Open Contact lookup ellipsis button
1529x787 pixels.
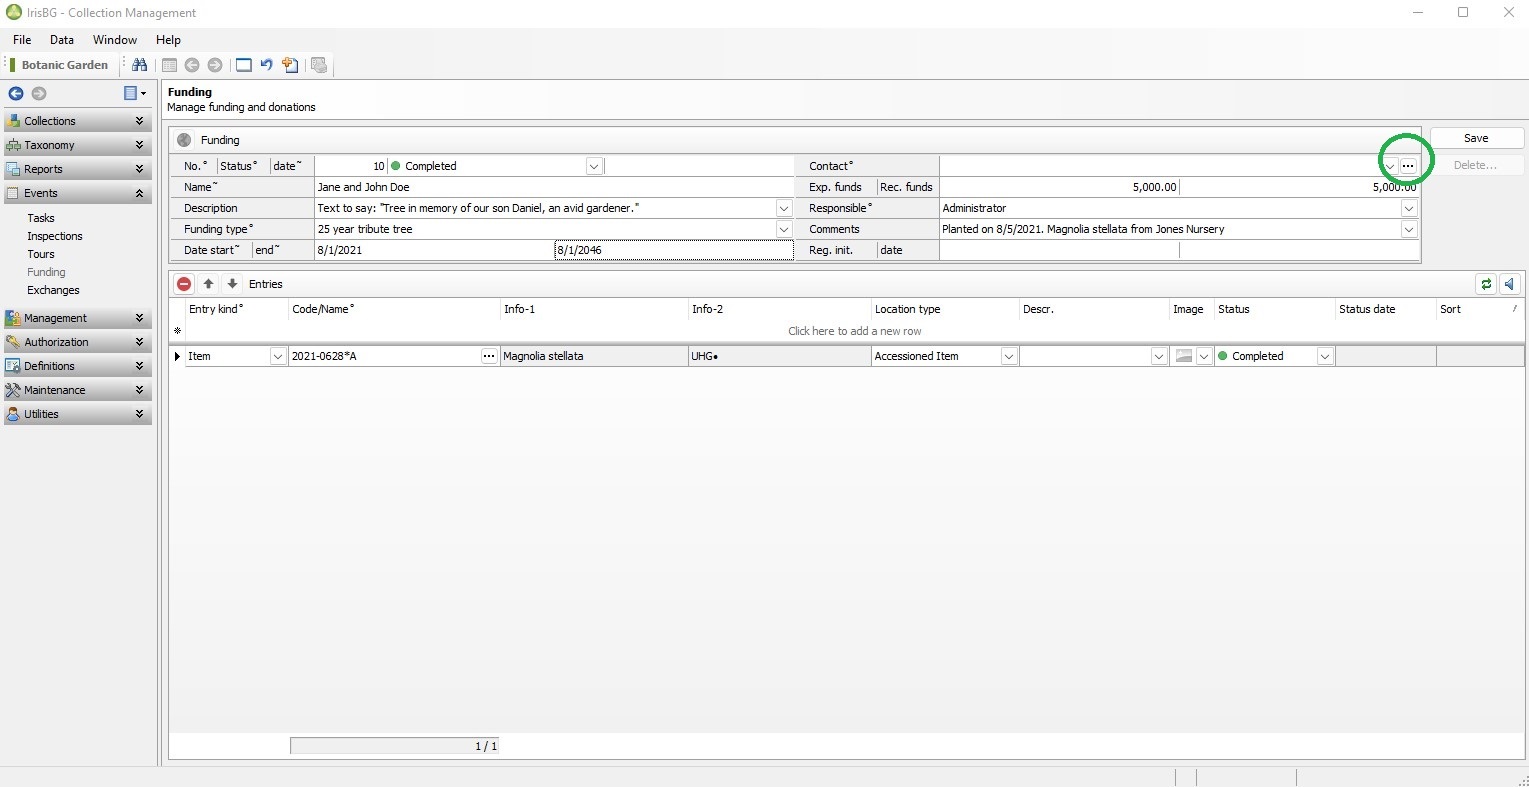click(x=1408, y=166)
